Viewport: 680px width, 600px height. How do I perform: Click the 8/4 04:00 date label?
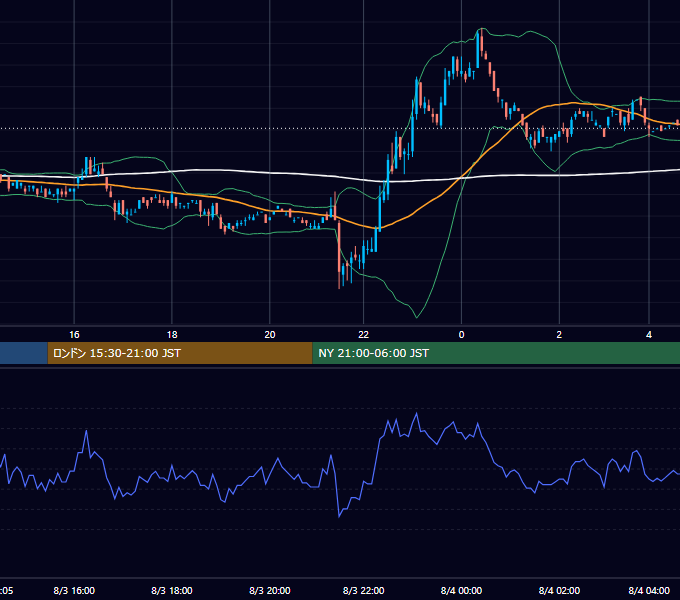649,590
